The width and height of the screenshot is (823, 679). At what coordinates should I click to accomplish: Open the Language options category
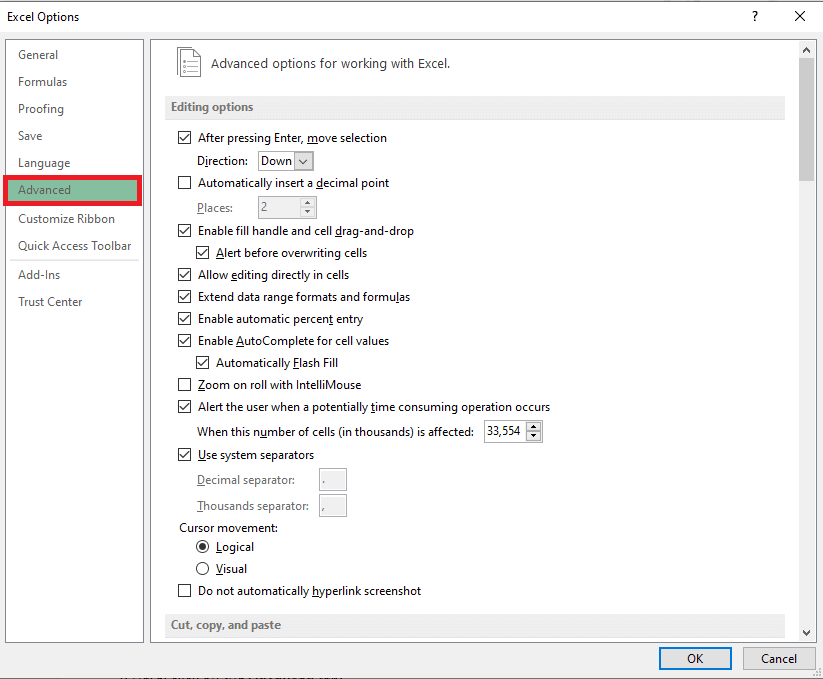point(44,163)
